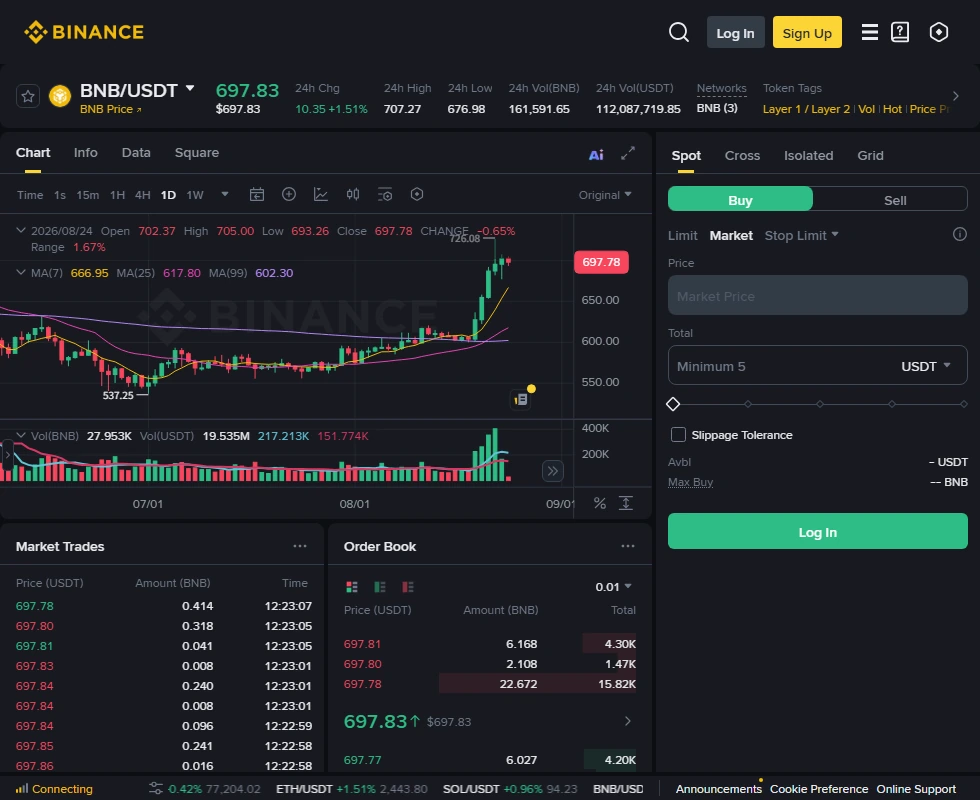Click the auto-fit price scale icon
The width and height of the screenshot is (980, 800).
tap(626, 503)
